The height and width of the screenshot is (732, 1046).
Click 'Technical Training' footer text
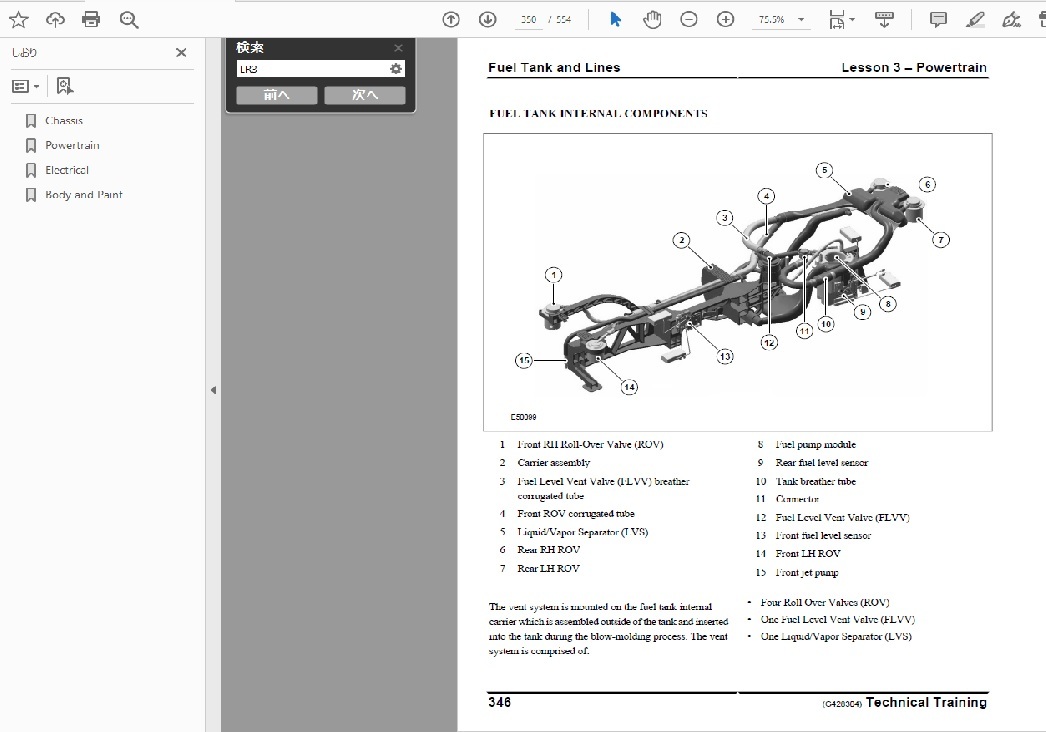[x=926, y=702]
